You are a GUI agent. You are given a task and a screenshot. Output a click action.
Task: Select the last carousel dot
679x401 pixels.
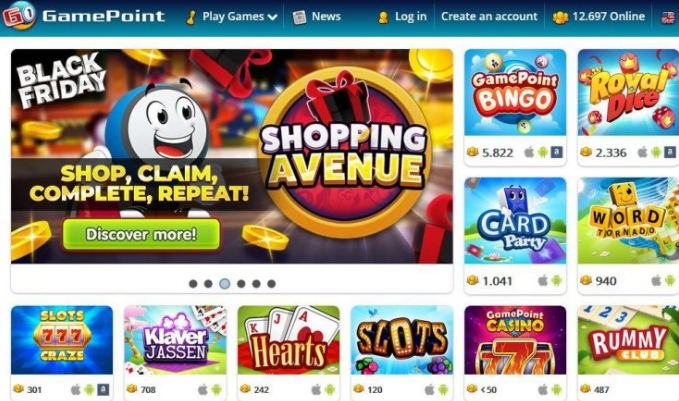tap(271, 284)
